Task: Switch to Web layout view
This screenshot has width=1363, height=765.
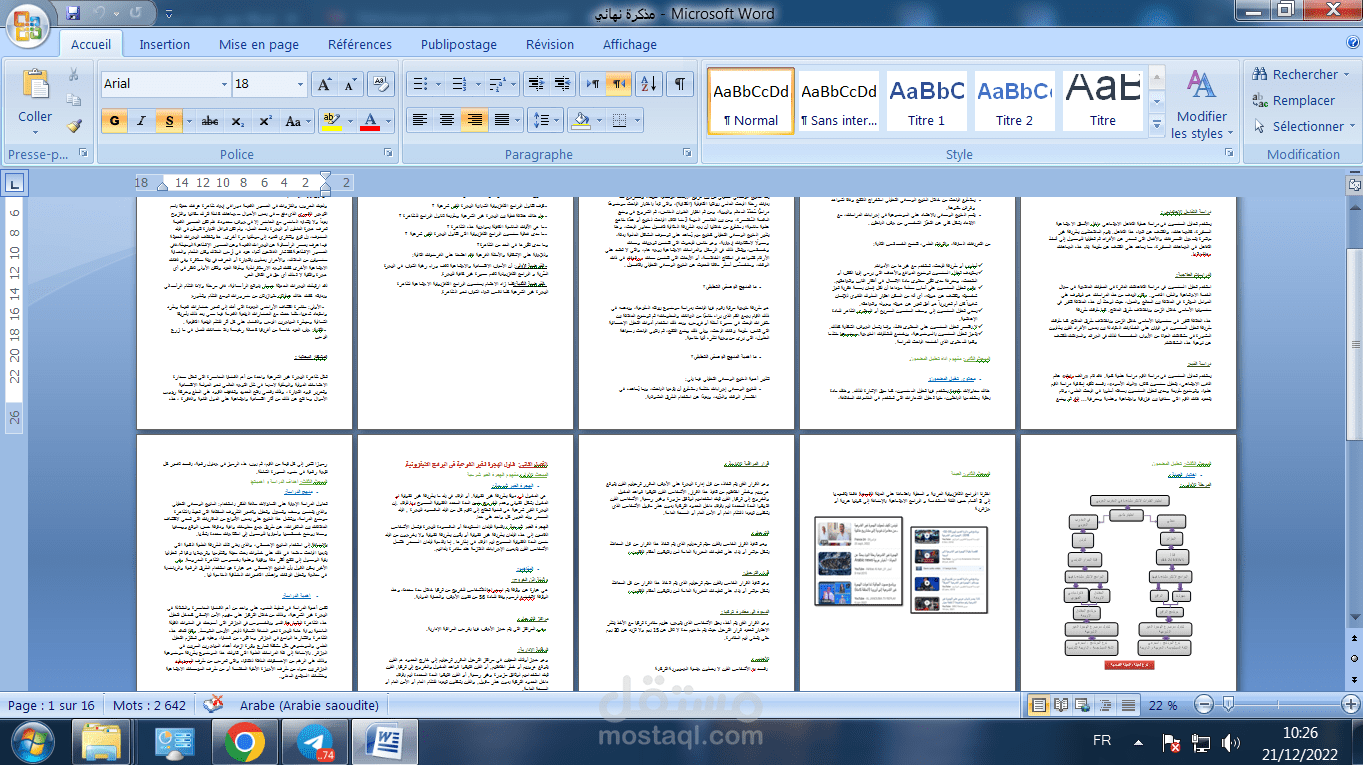Action: click(x=1083, y=705)
